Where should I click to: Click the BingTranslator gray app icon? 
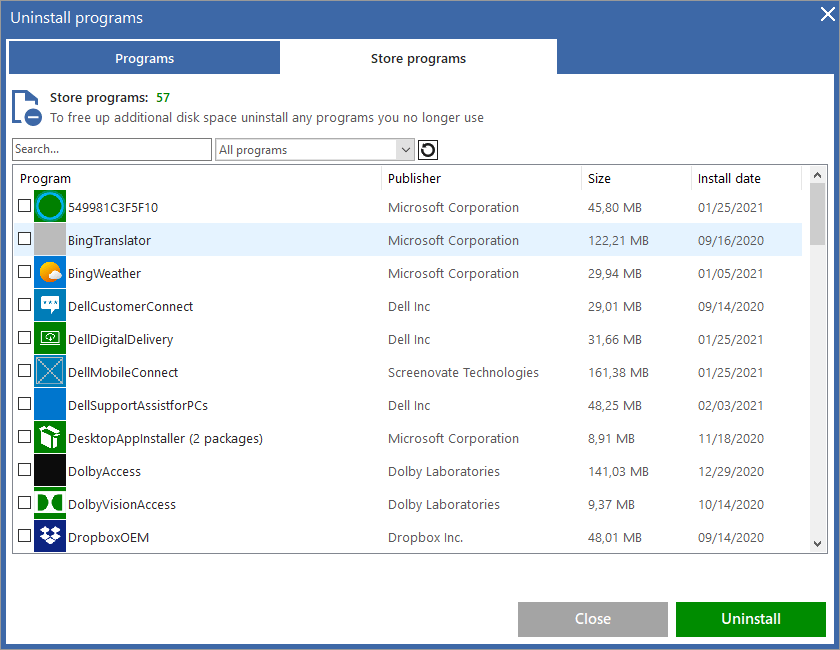coord(50,240)
